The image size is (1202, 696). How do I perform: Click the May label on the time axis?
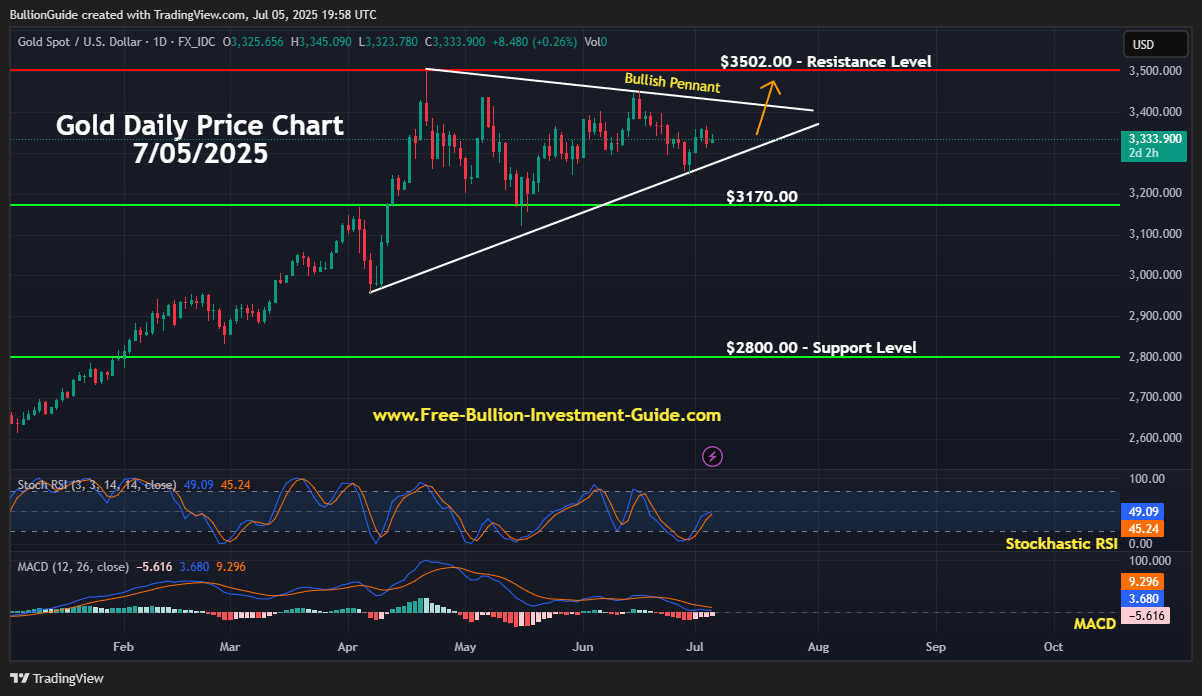point(465,647)
